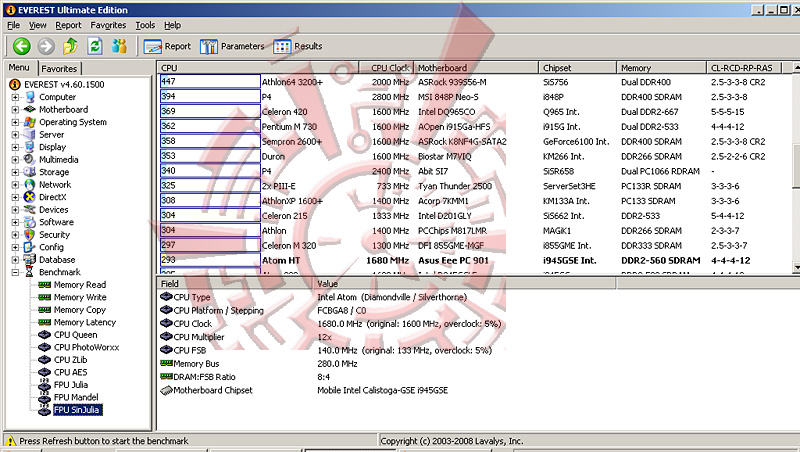Select CPU ZLib benchmark icon

tap(44, 360)
